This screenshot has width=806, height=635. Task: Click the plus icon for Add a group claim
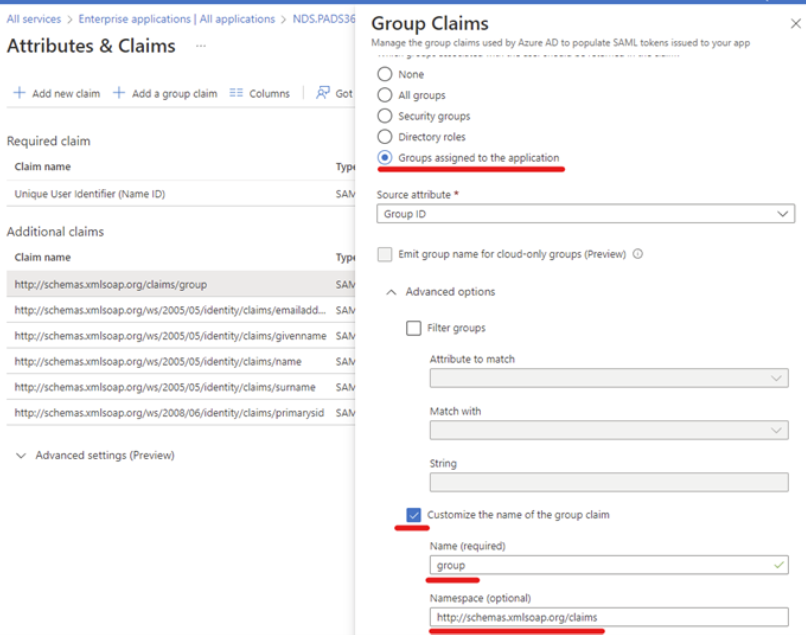point(119,93)
